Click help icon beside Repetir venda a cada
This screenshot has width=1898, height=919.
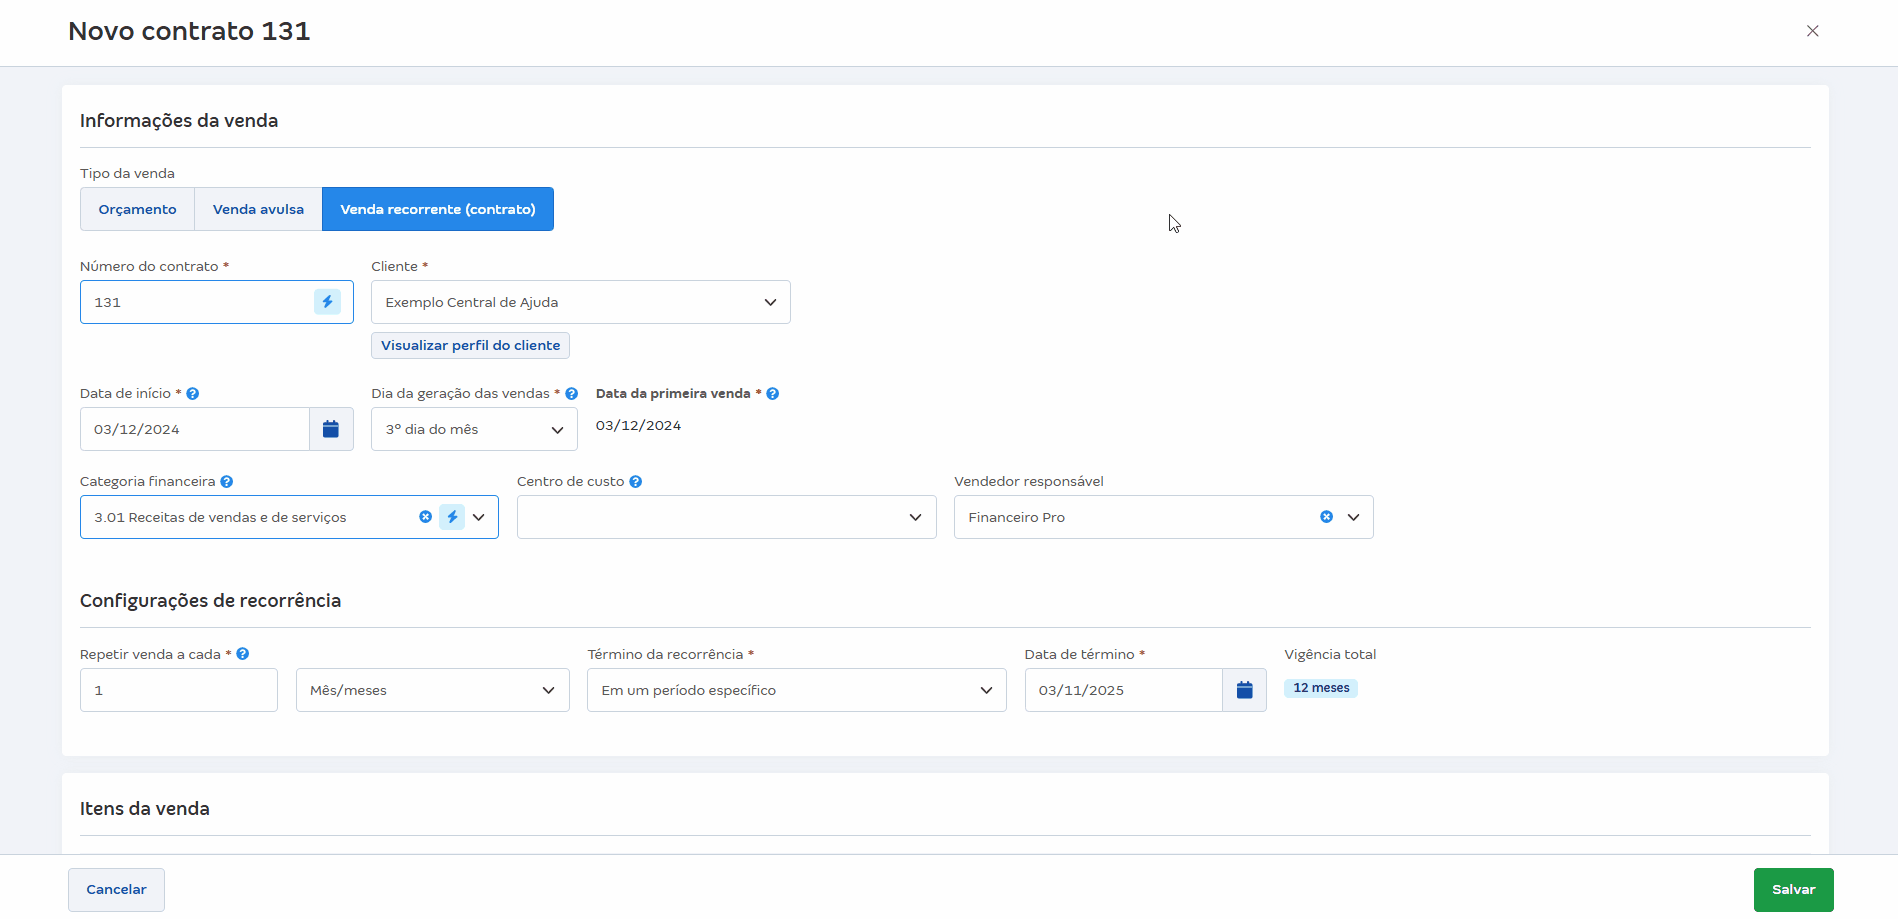(x=243, y=654)
